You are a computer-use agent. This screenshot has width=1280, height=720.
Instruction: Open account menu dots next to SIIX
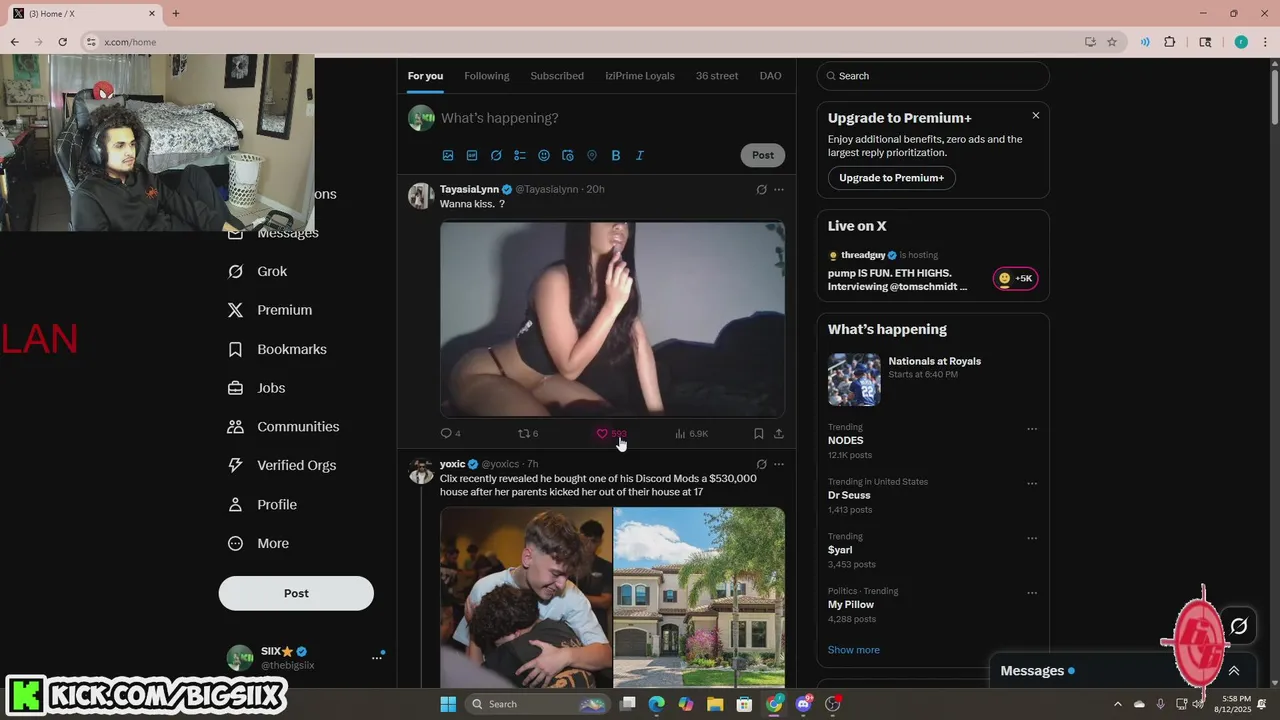377,657
